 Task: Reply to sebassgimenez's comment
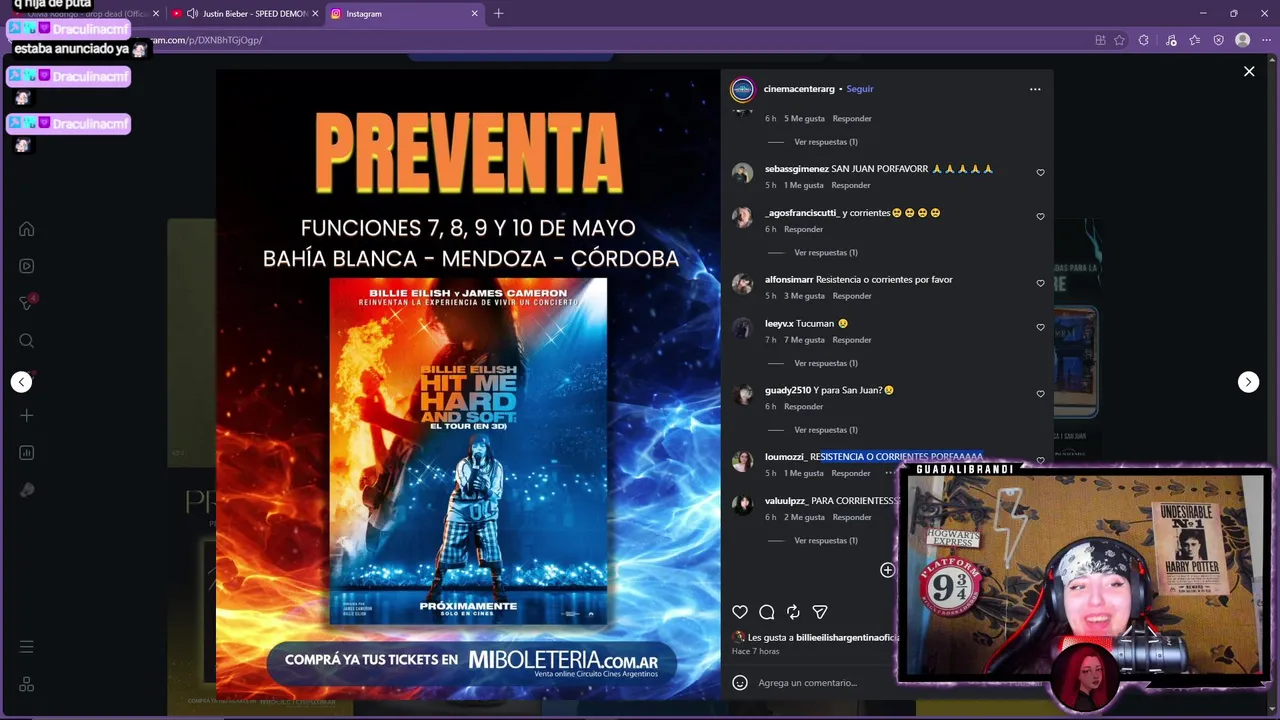click(851, 185)
